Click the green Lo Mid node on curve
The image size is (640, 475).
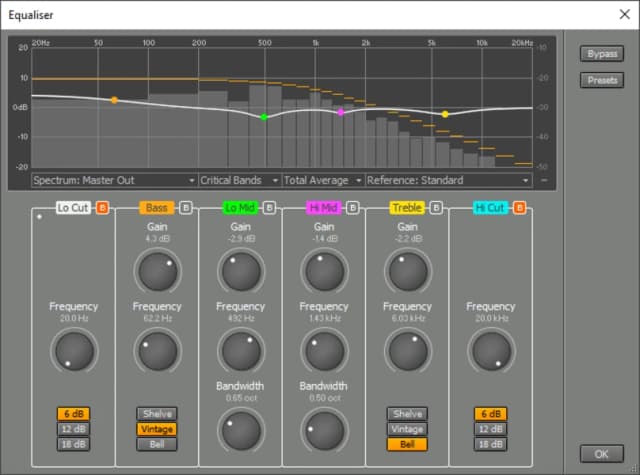pos(264,117)
